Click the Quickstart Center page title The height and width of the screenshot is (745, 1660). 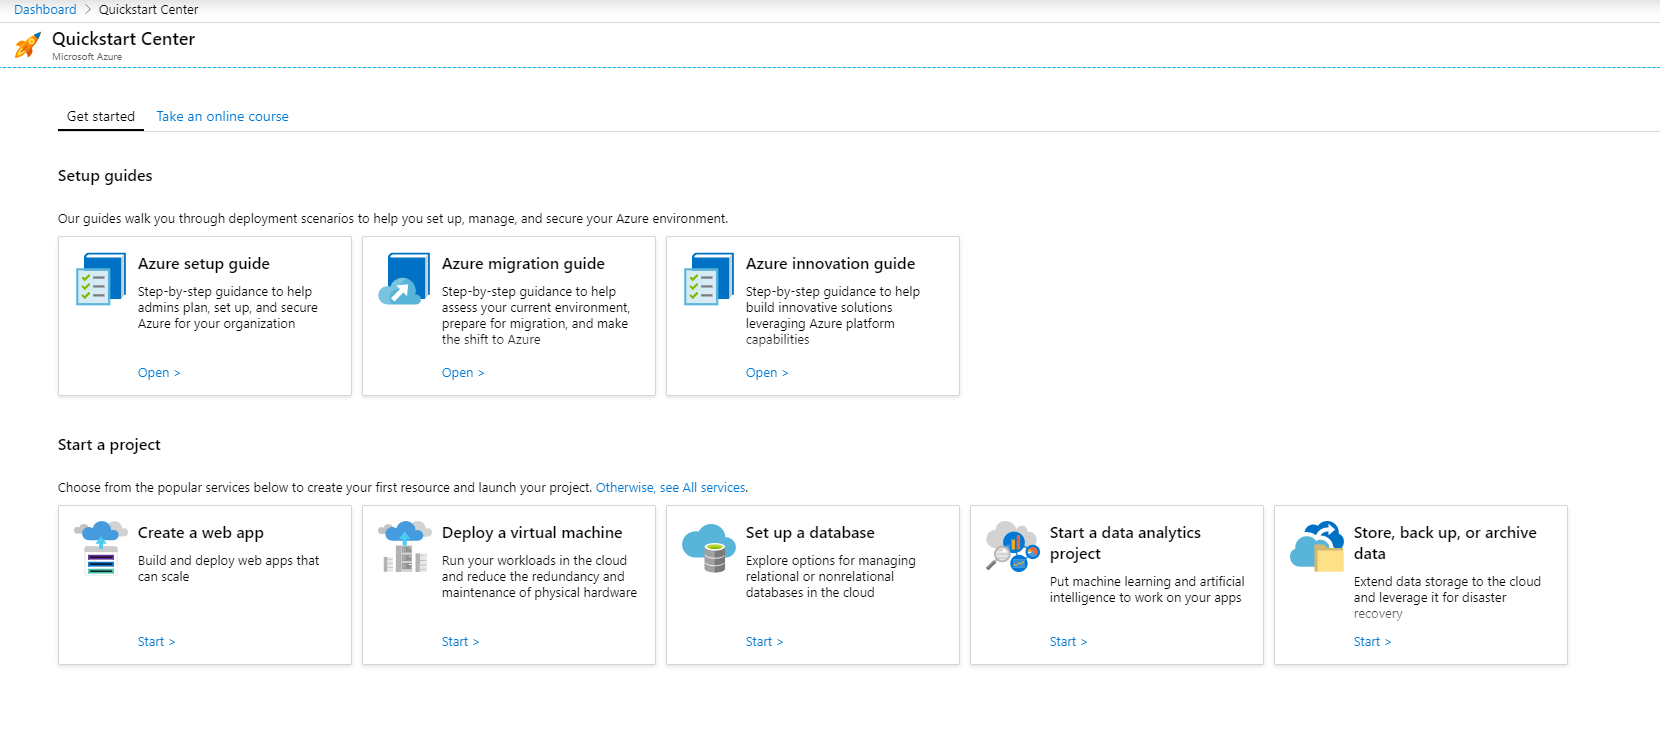[x=123, y=39]
